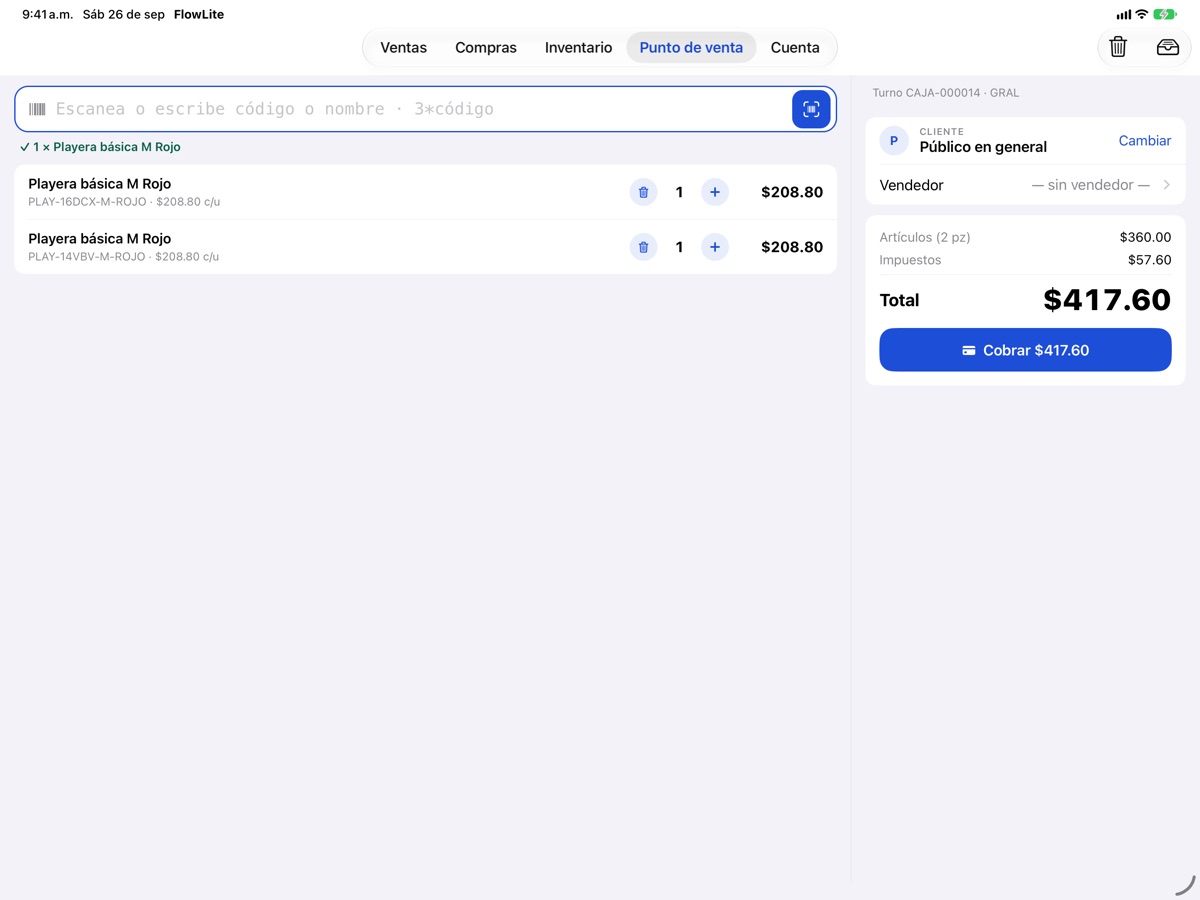Image resolution: width=1200 pixels, height=900 pixels.
Task: Click the Vendedor label
Action: tap(911, 185)
